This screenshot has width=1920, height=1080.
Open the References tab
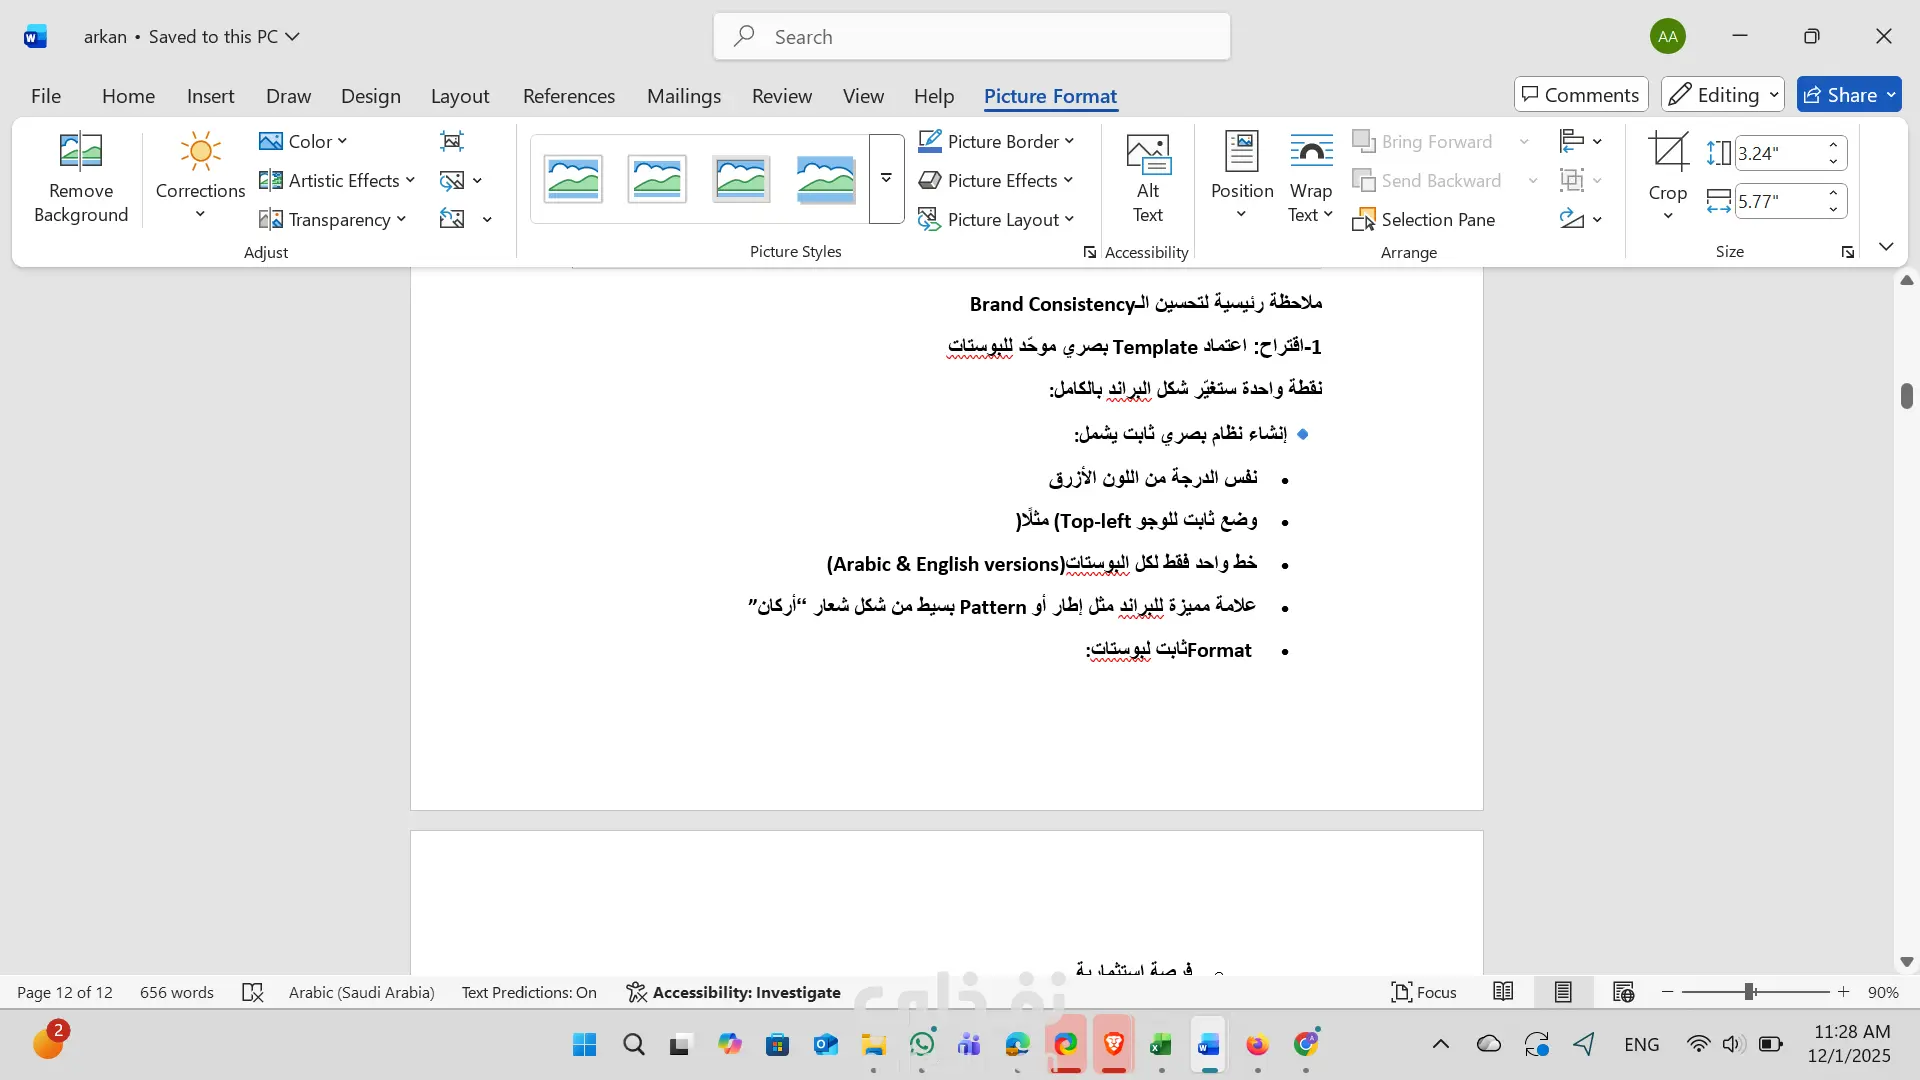pos(568,96)
